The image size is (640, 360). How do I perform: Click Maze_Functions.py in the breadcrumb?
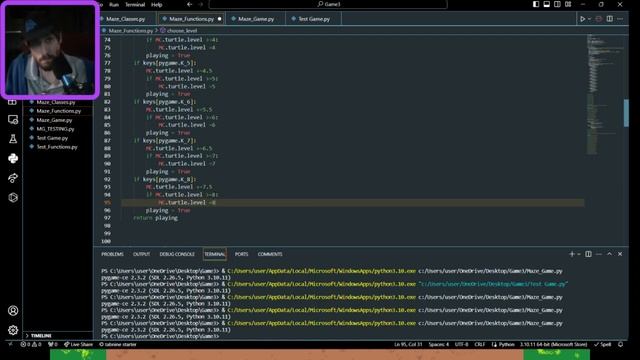pos(131,31)
